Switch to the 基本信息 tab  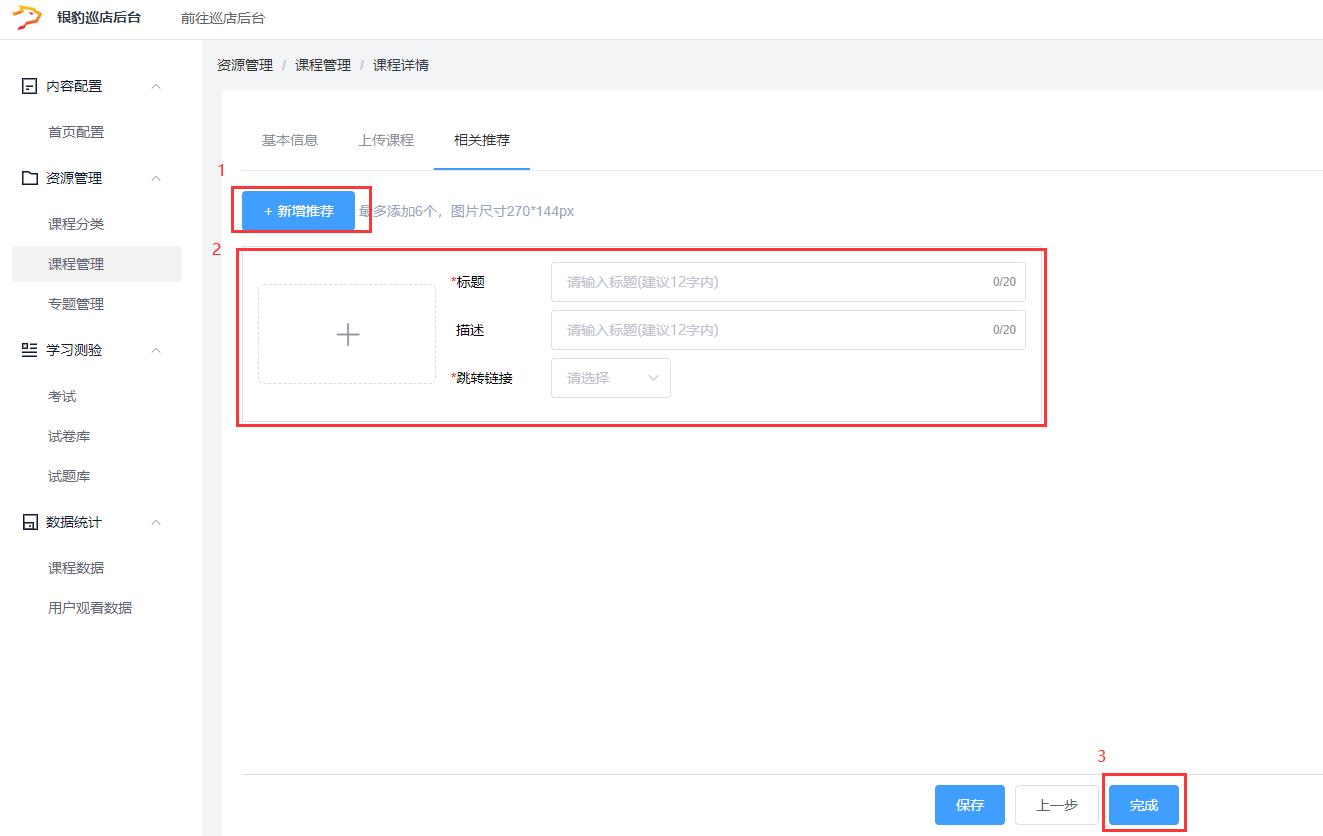[x=290, y=140]
